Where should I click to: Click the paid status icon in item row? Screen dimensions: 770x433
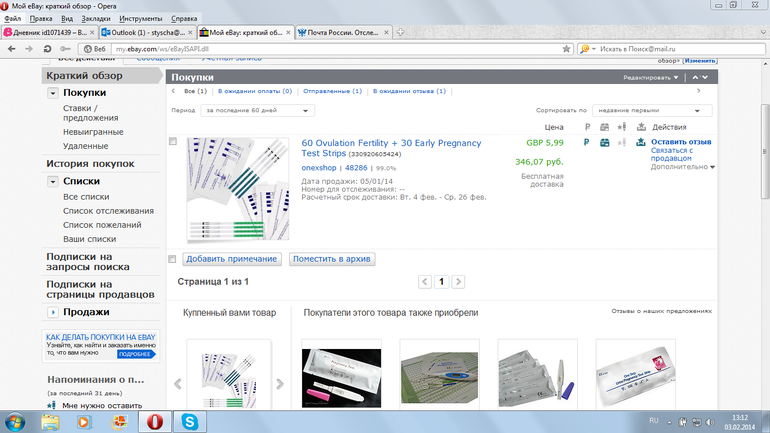pyautogui.click(x=587, y=143)
